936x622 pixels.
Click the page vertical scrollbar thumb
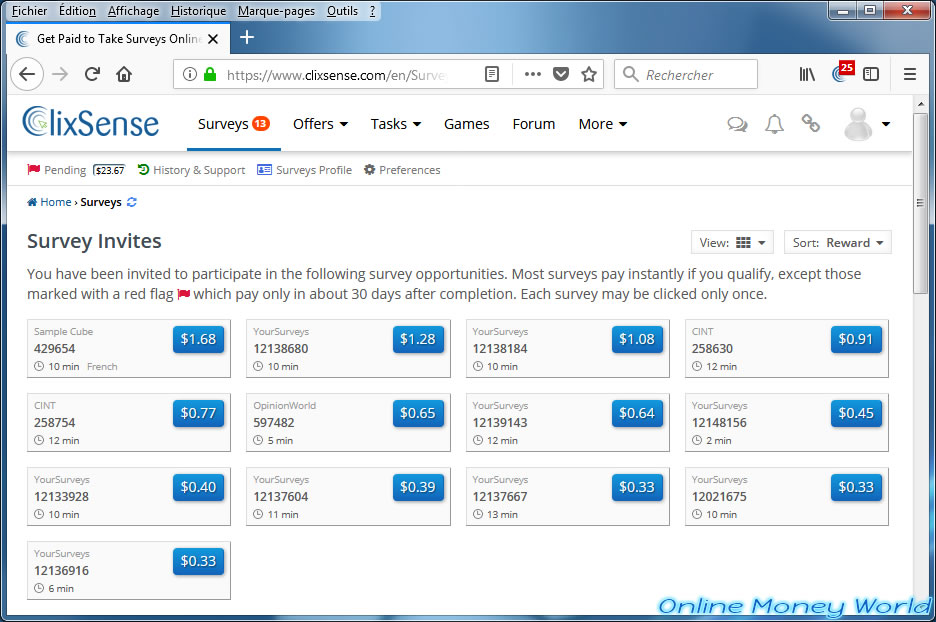(920, 203)
